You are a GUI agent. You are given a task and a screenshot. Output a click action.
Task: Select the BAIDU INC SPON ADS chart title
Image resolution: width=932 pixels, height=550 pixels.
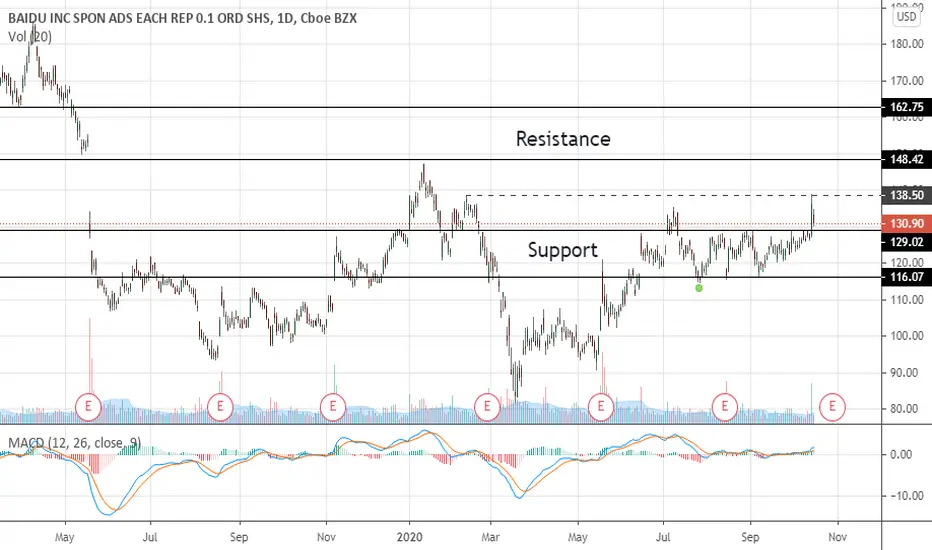(x=182, y=18)
